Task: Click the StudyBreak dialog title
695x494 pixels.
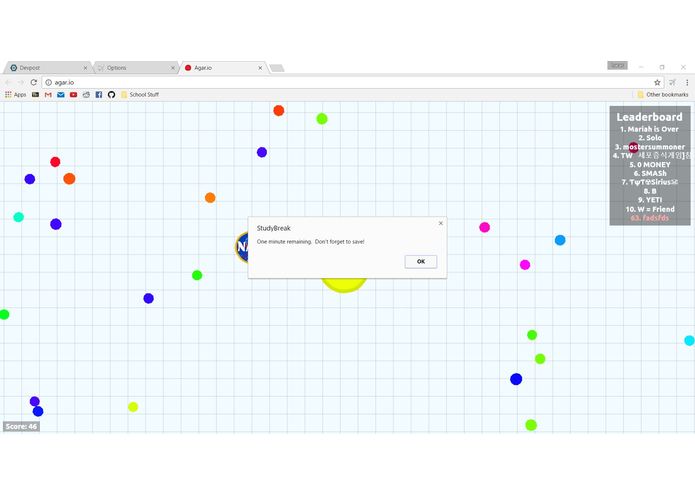Action: (x=273, y=228)
